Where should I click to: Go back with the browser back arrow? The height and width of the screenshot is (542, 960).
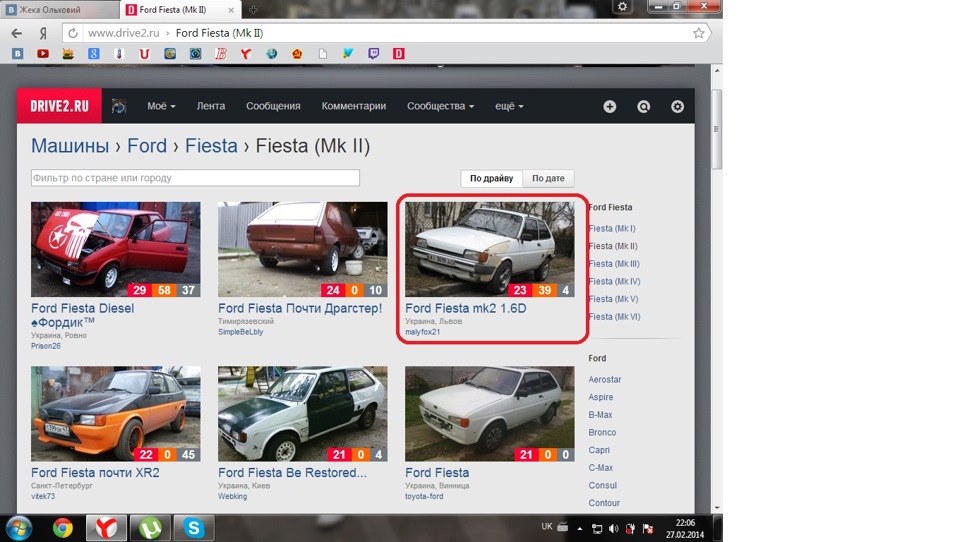(x=17, y=33)
